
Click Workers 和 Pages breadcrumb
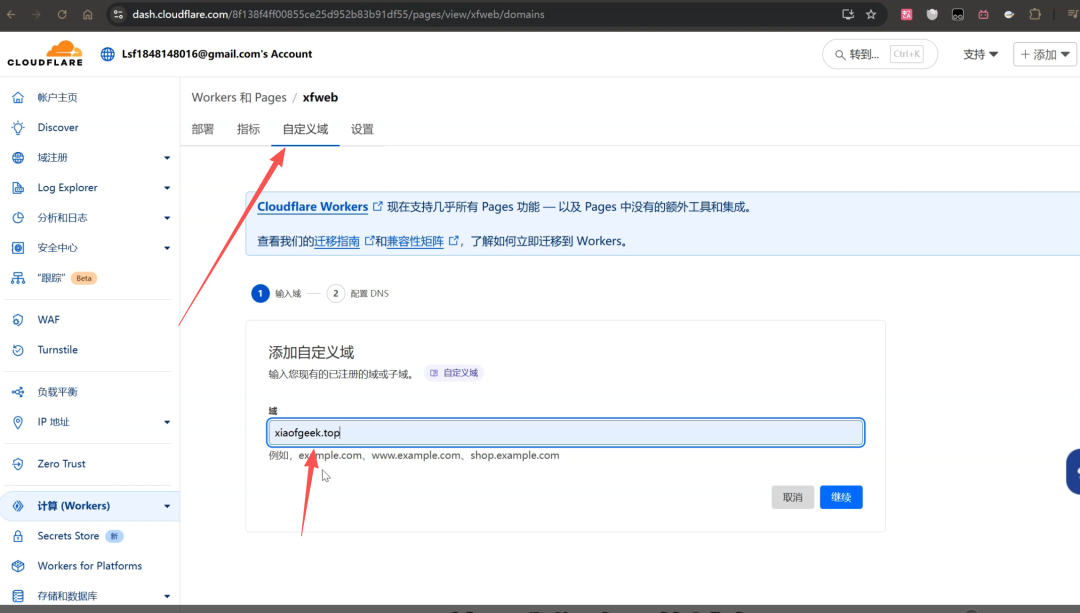click(x=239, y=97)
